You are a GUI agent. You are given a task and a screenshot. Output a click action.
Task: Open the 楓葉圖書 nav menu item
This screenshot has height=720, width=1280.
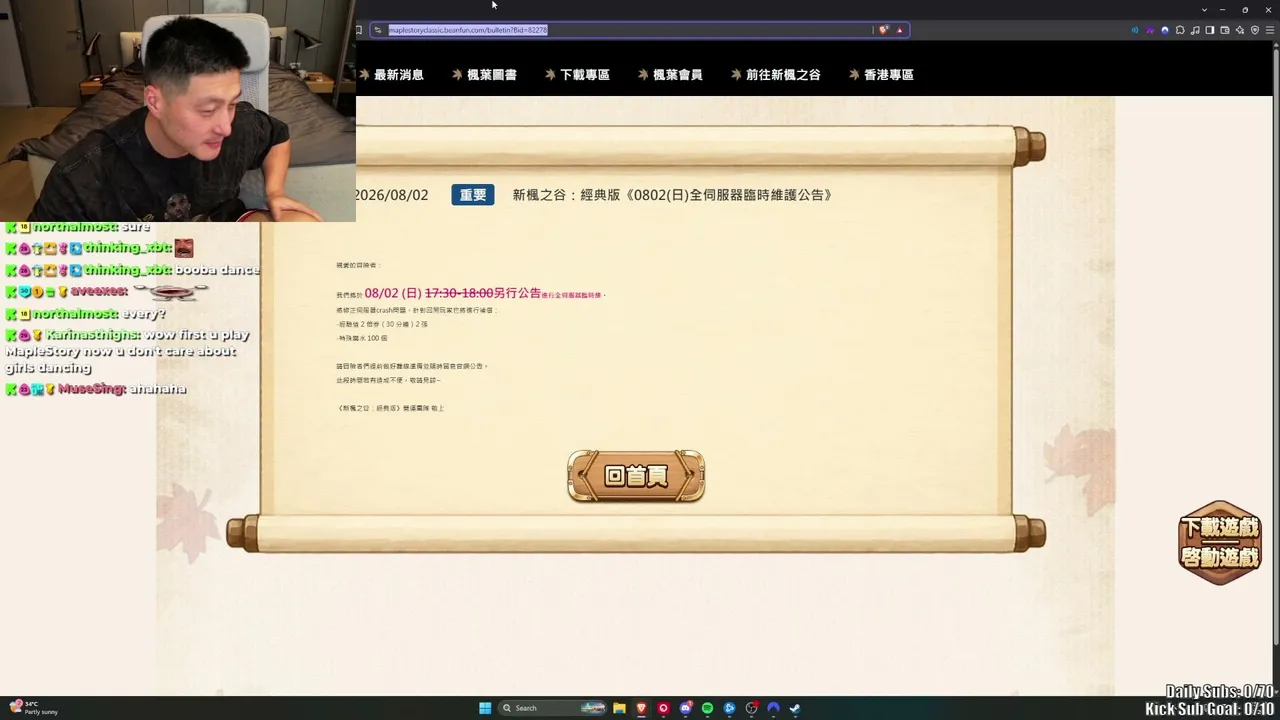491,75
